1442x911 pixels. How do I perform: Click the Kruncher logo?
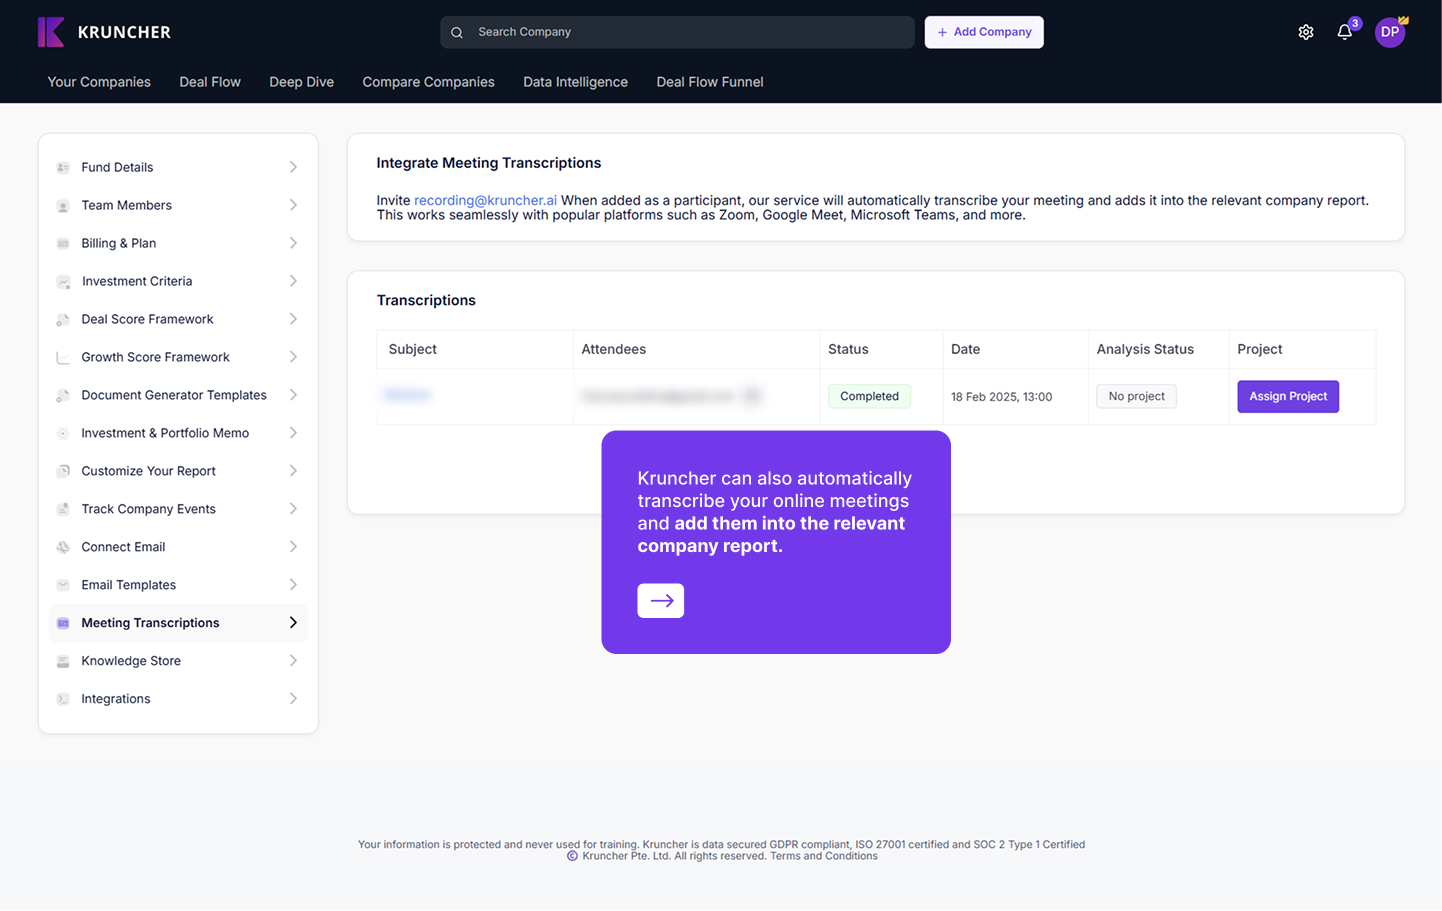point(104,32)
